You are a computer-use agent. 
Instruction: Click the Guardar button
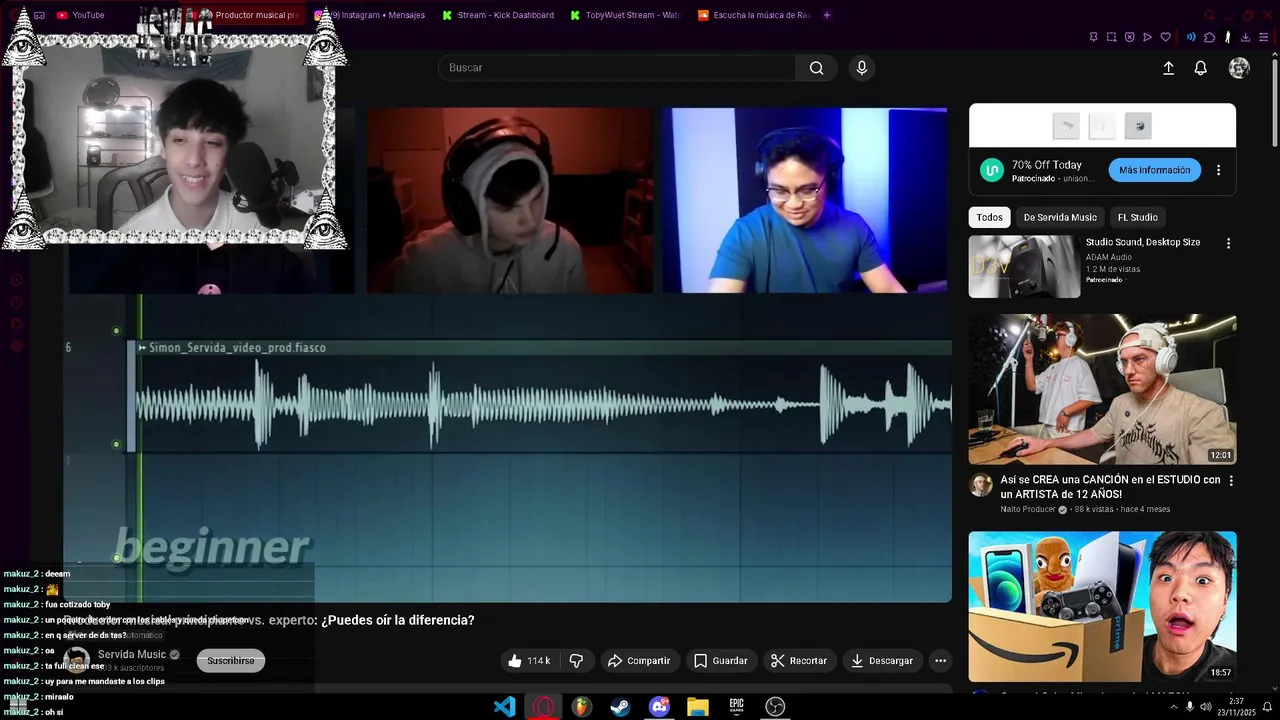tap(720, 661)
